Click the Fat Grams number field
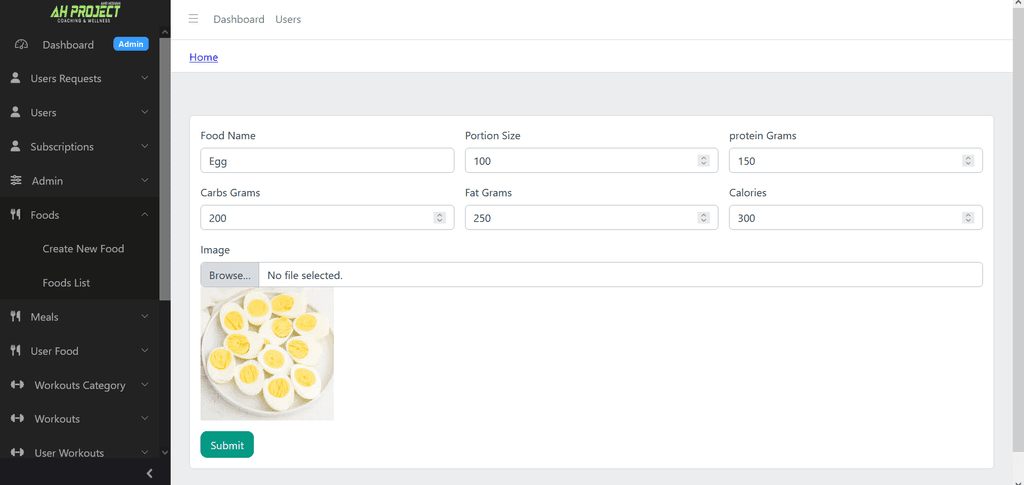This screenshot has height=485, width=1024. click(592, 218)
